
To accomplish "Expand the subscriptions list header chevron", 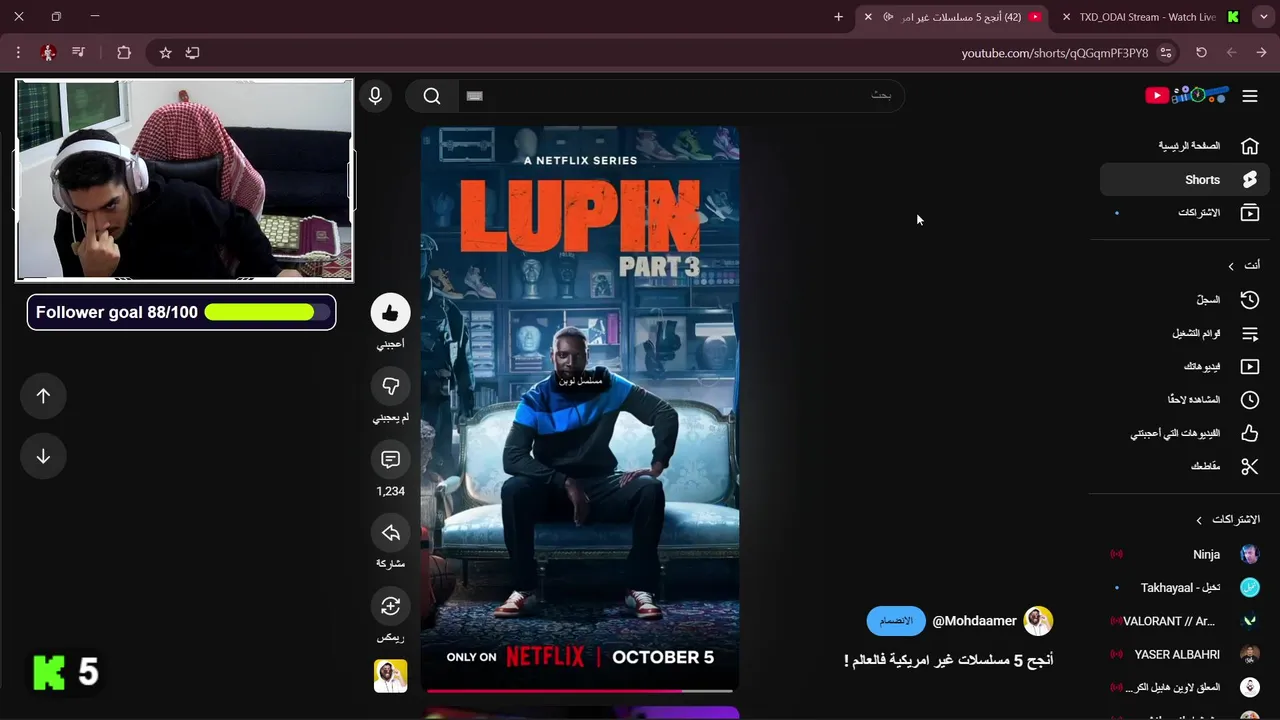I will point(1199,520).
